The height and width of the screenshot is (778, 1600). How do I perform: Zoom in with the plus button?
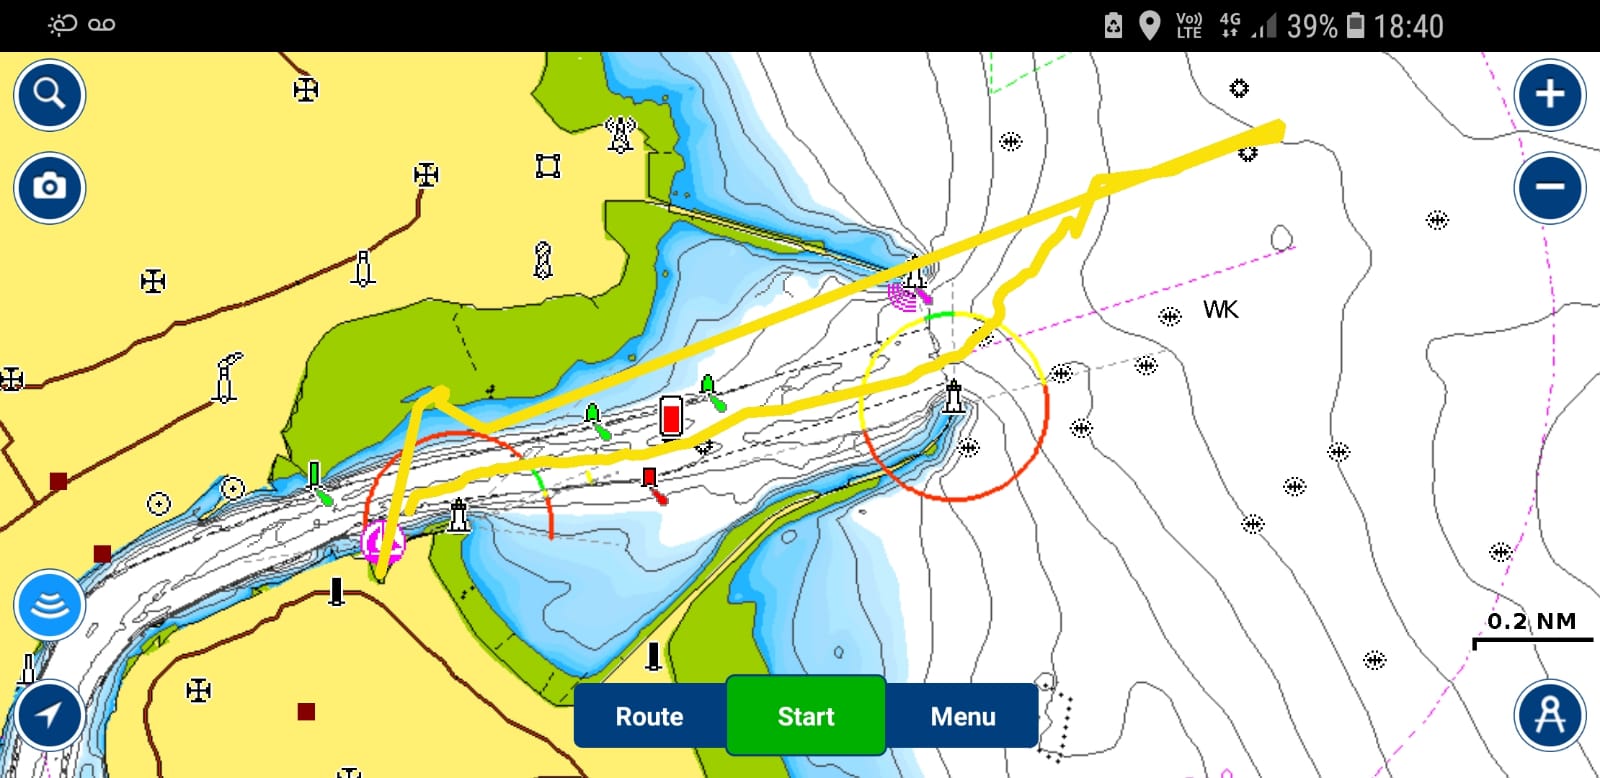(x=1549, y=95)
